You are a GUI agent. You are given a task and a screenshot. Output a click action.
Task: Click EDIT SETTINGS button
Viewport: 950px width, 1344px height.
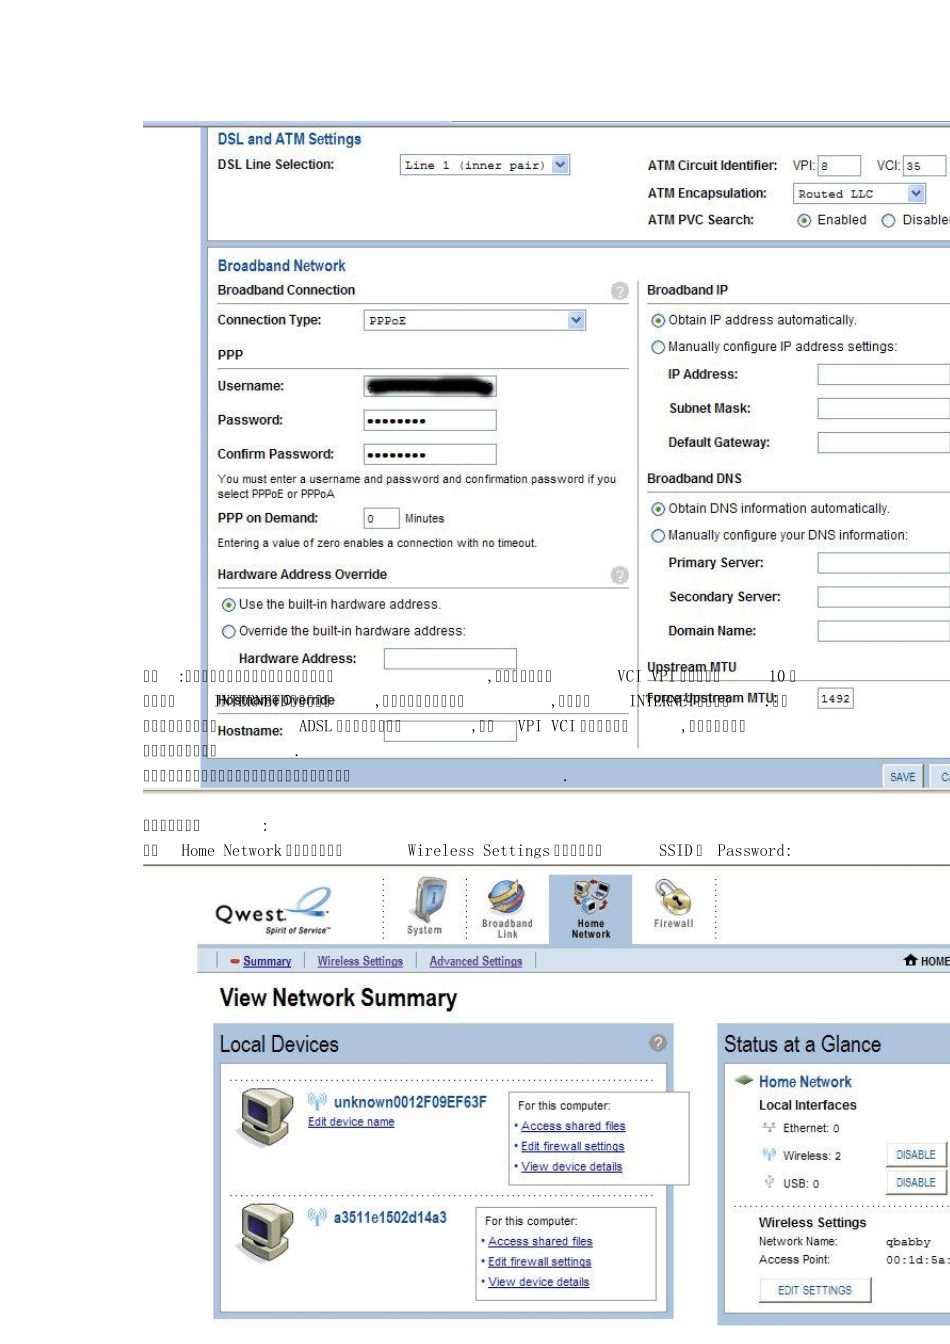click(x=815, y=1290)
